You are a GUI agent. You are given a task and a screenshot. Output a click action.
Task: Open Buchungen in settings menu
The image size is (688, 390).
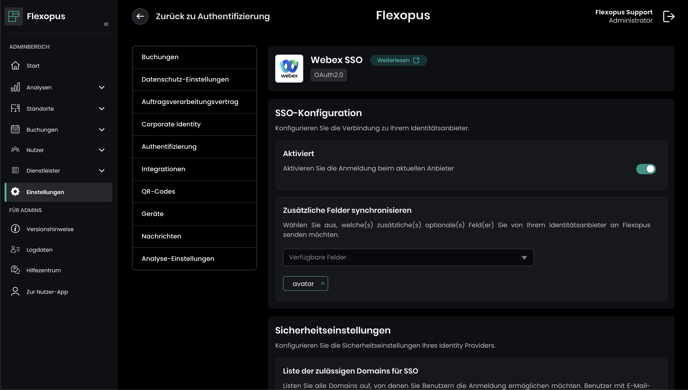[194, 57]
